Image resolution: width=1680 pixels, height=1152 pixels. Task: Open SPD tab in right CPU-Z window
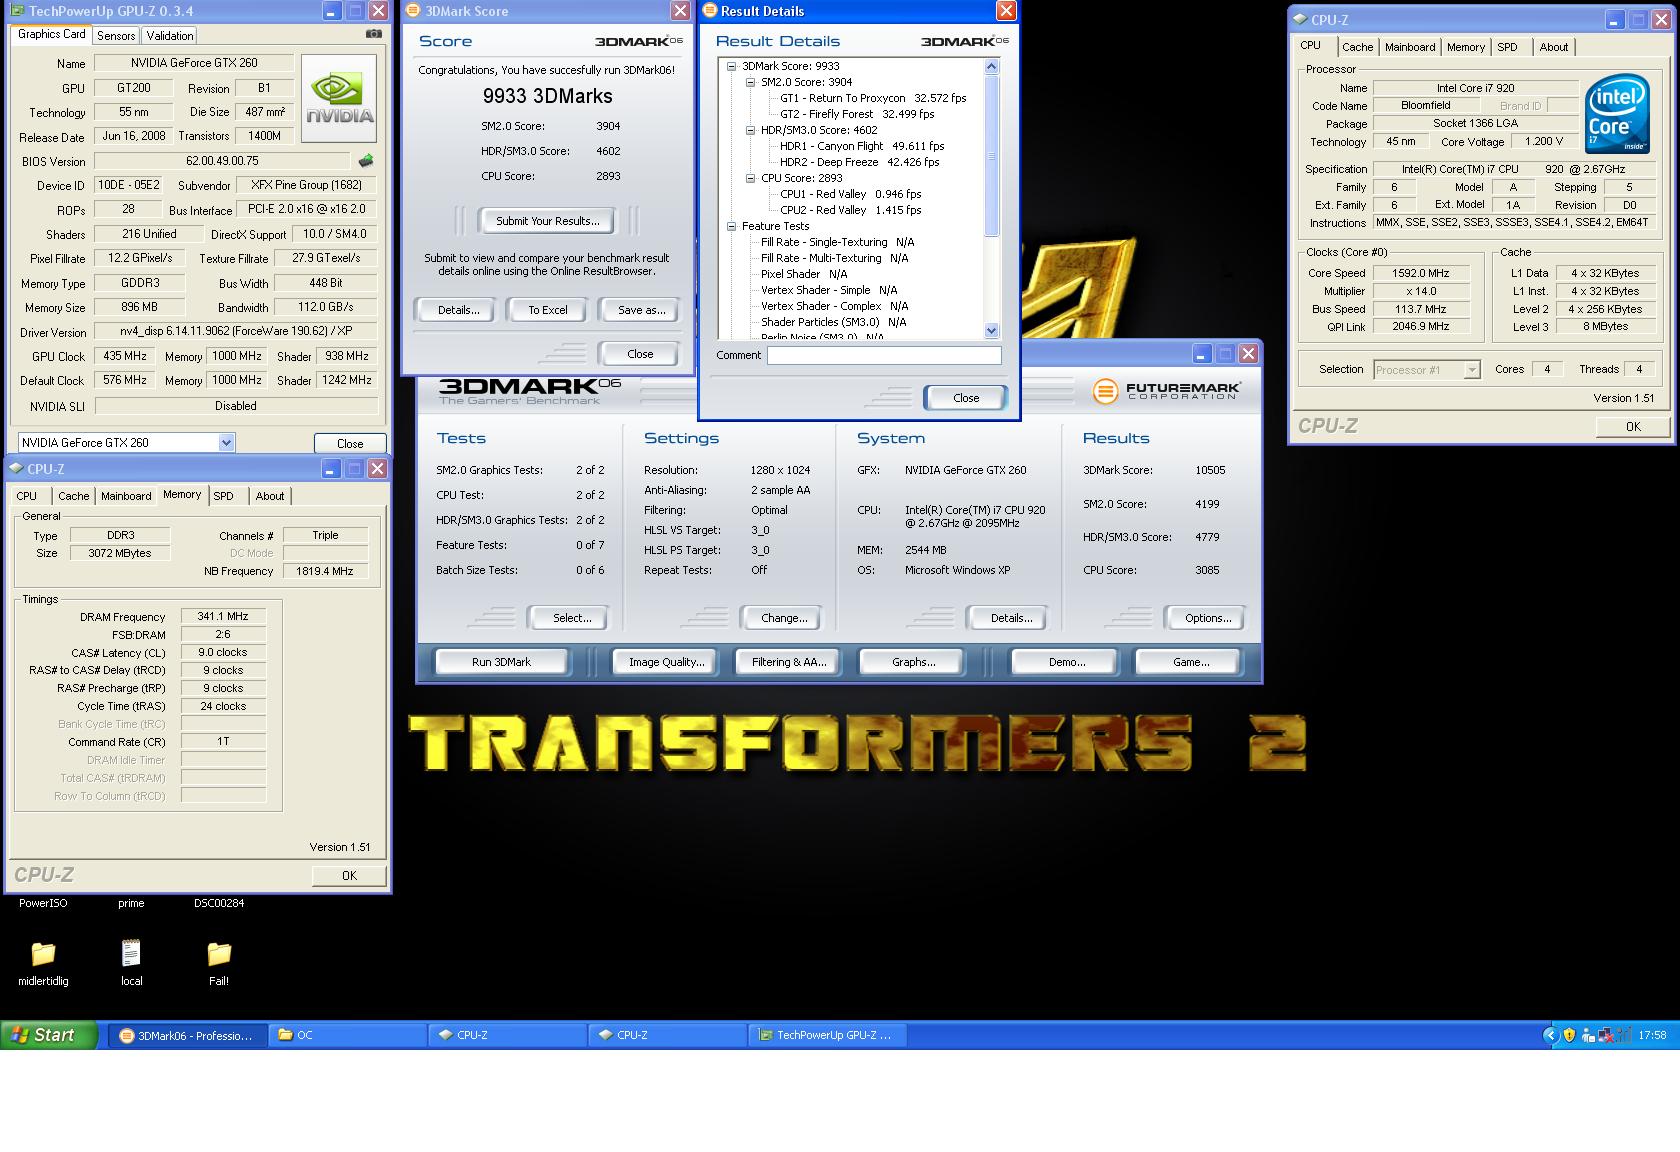(1507, 47)
